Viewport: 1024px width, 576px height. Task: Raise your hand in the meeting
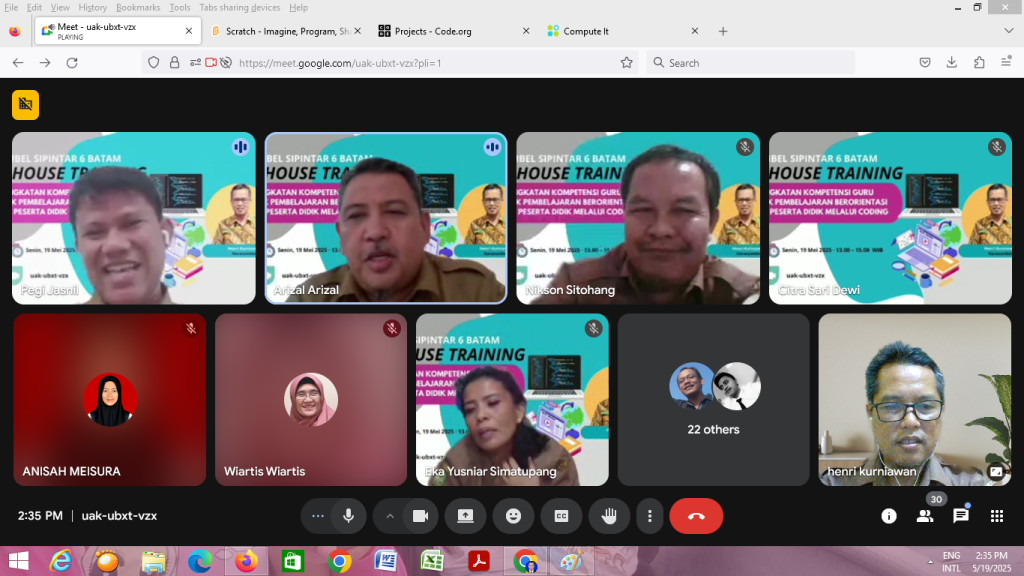609,516
